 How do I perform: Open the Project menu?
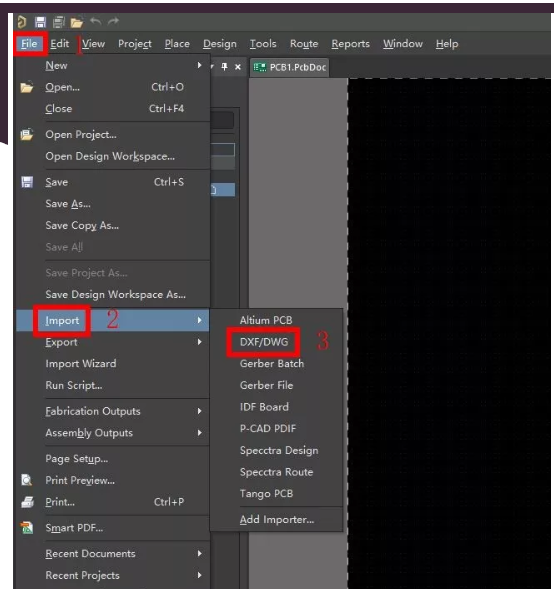(x=135, y=44)
